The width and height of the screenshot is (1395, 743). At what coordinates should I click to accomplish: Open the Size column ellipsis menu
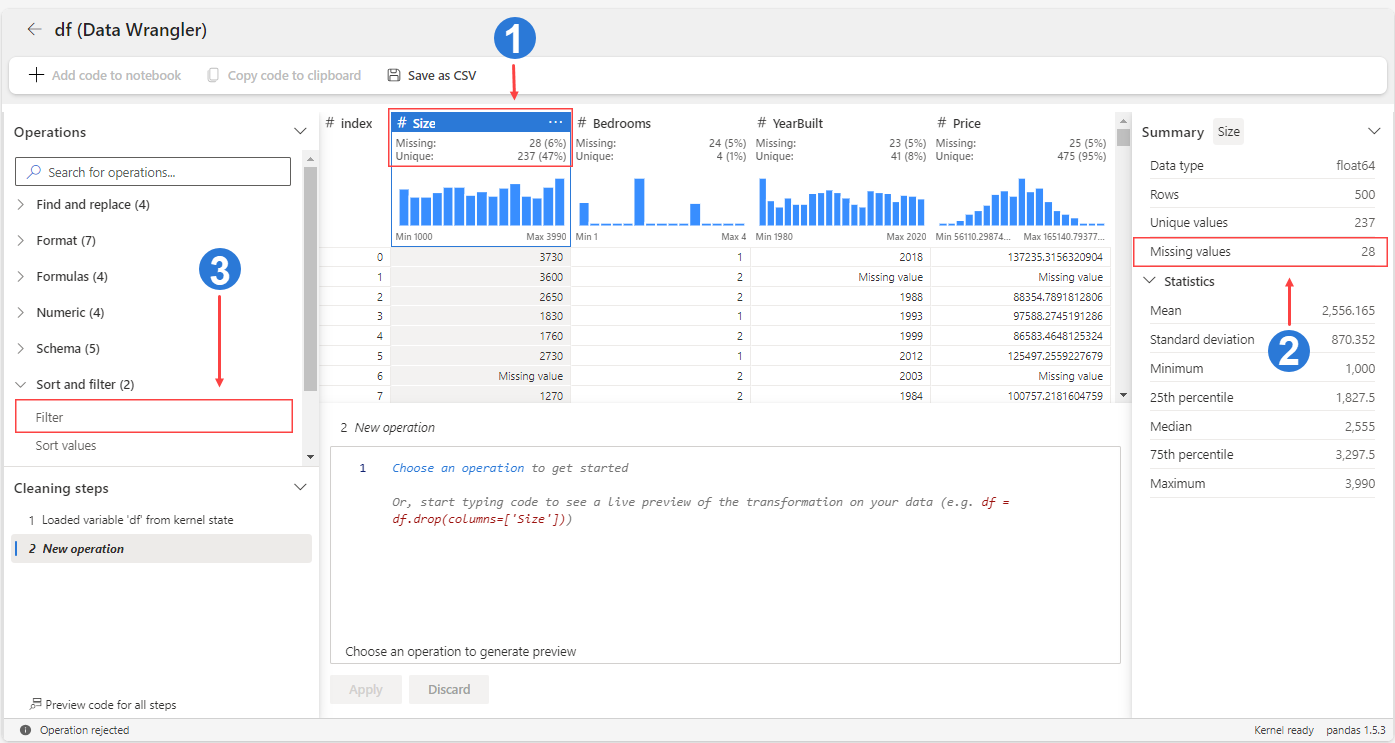[556, 123]
